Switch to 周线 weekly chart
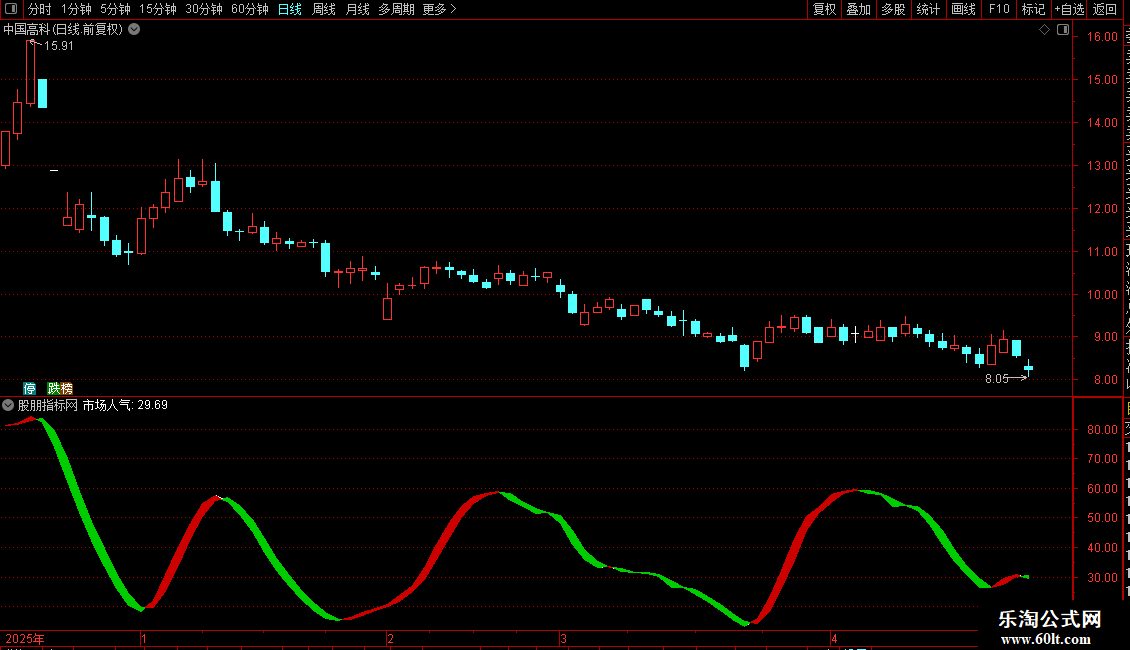Screen dimensions: 1130x650 pyautogui.click(x=324, y=9)
